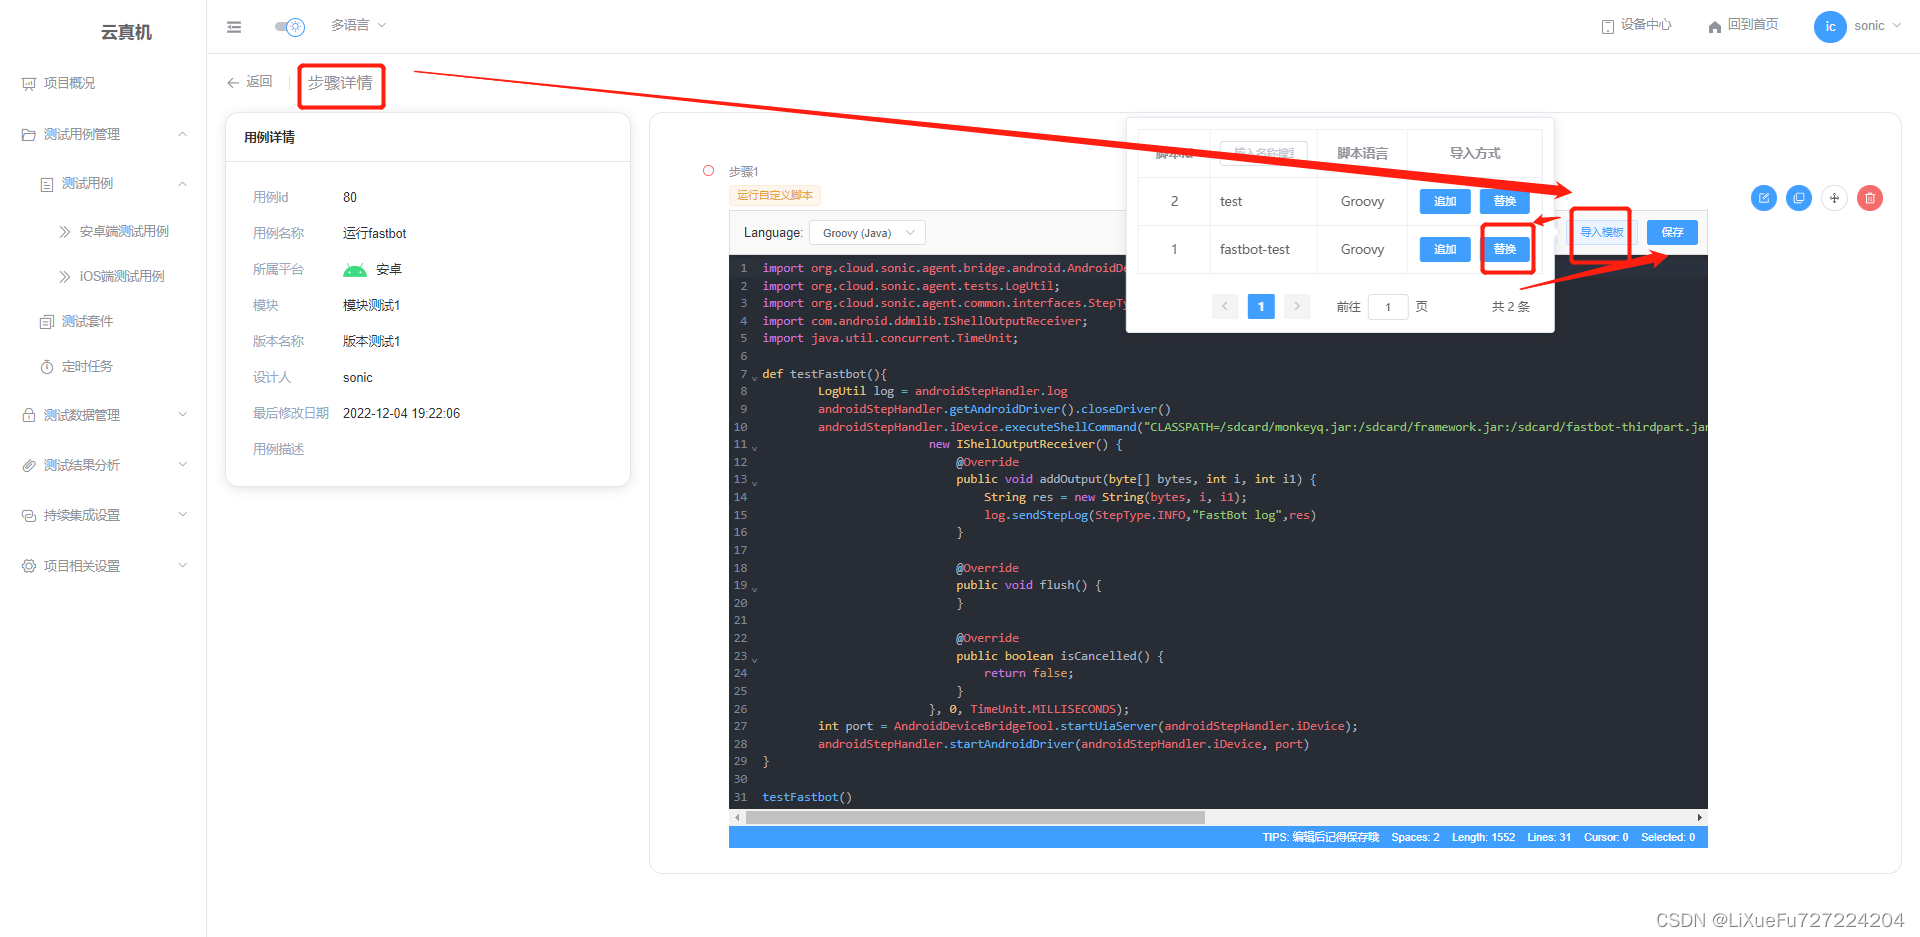Click the previous page arrow in pagination
This screenshot has height=937, width=1920.
(x=1225, y=306)
